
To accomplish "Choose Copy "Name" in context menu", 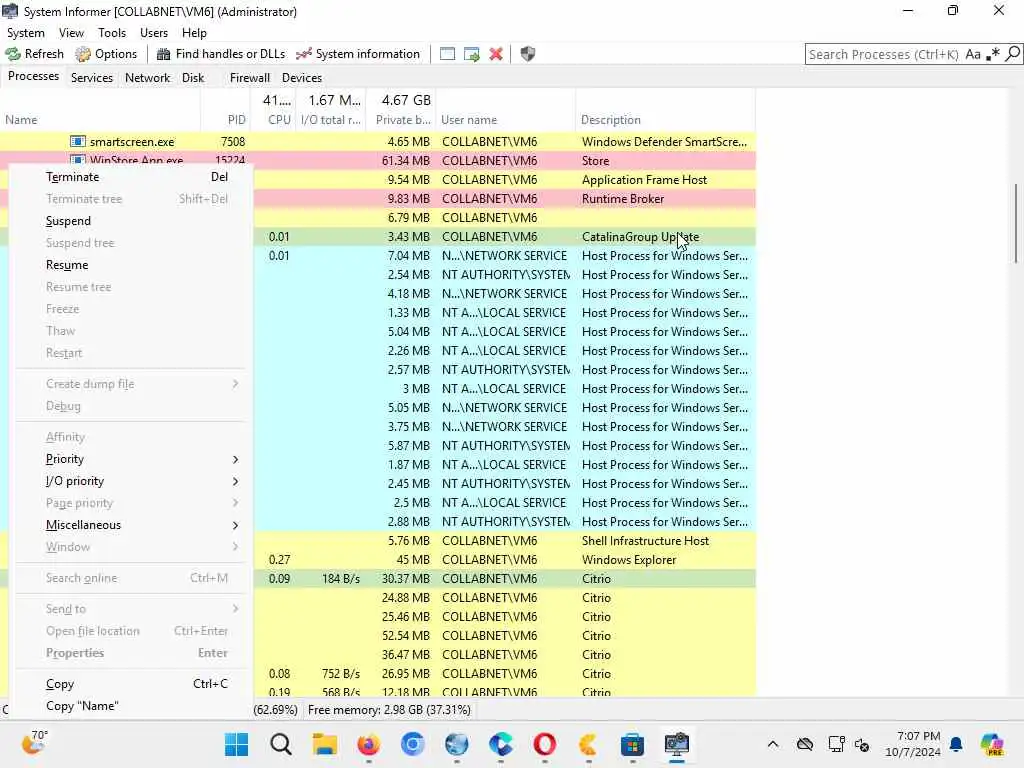I will (131, 706).
